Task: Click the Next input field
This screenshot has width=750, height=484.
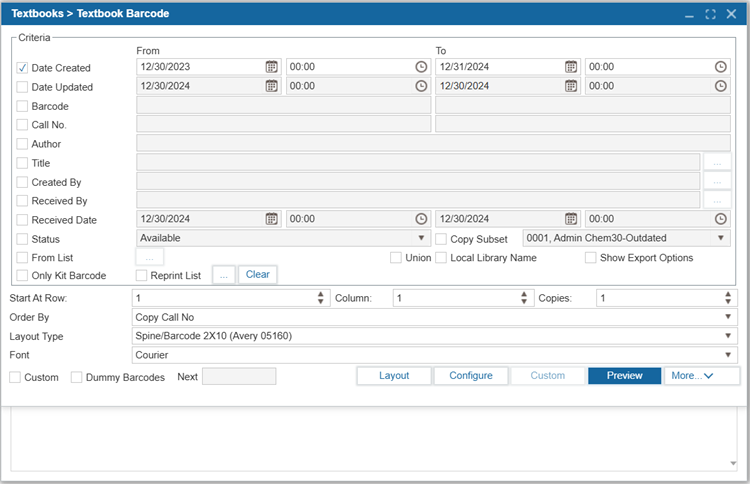Action: [x=239, y=376]
